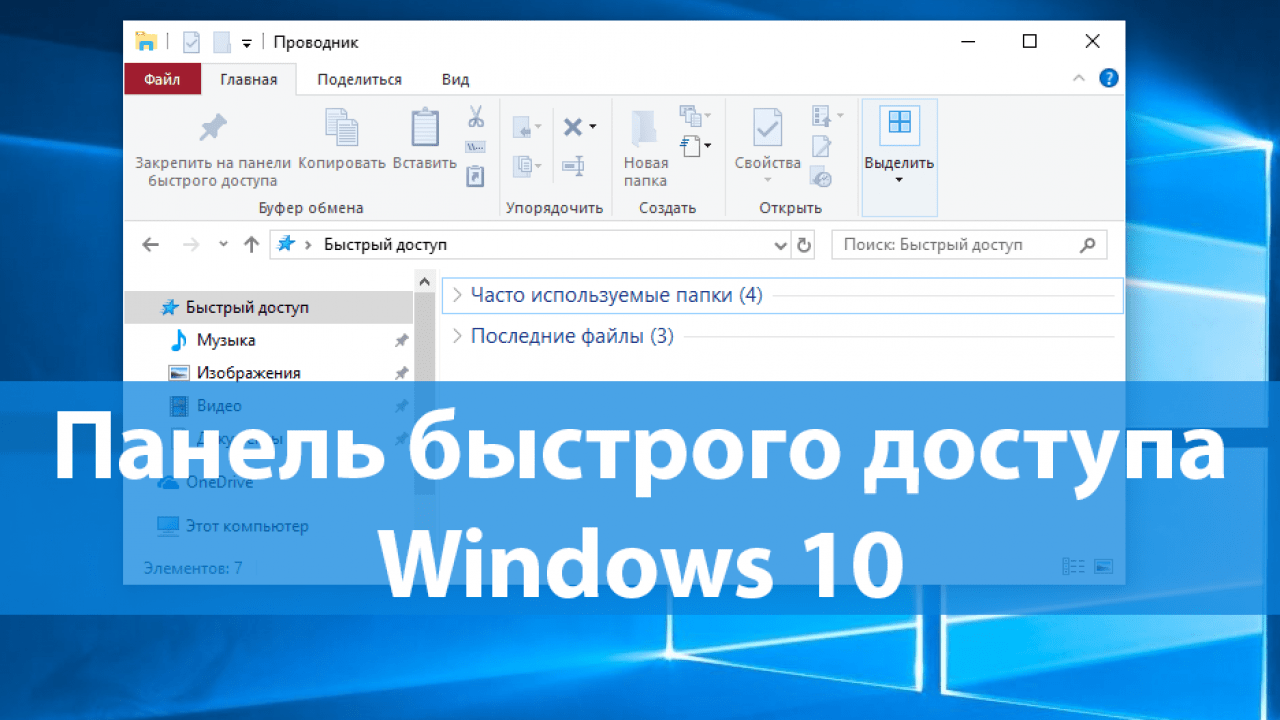Screen dimensions: 1280x720
Task: Click the Help question mark icon
Action: coord(1108,78)
